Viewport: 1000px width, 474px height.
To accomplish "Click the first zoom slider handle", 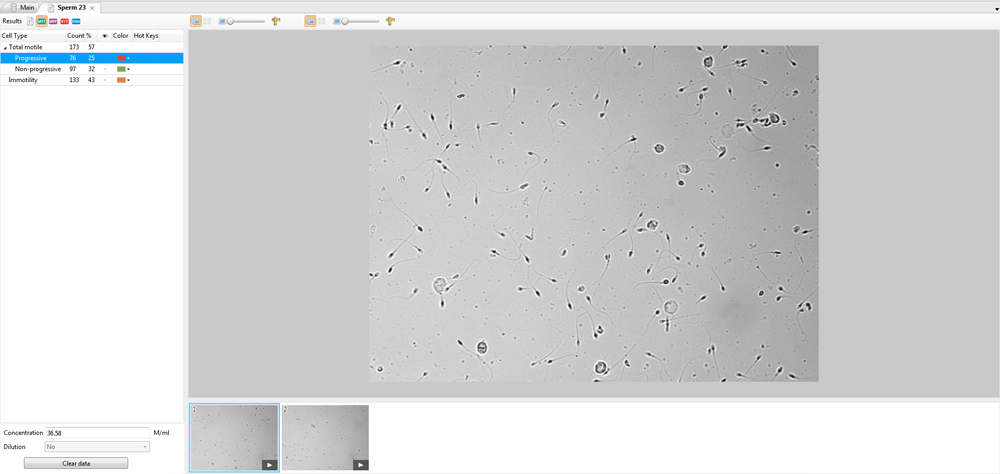I will pos(230,21).
